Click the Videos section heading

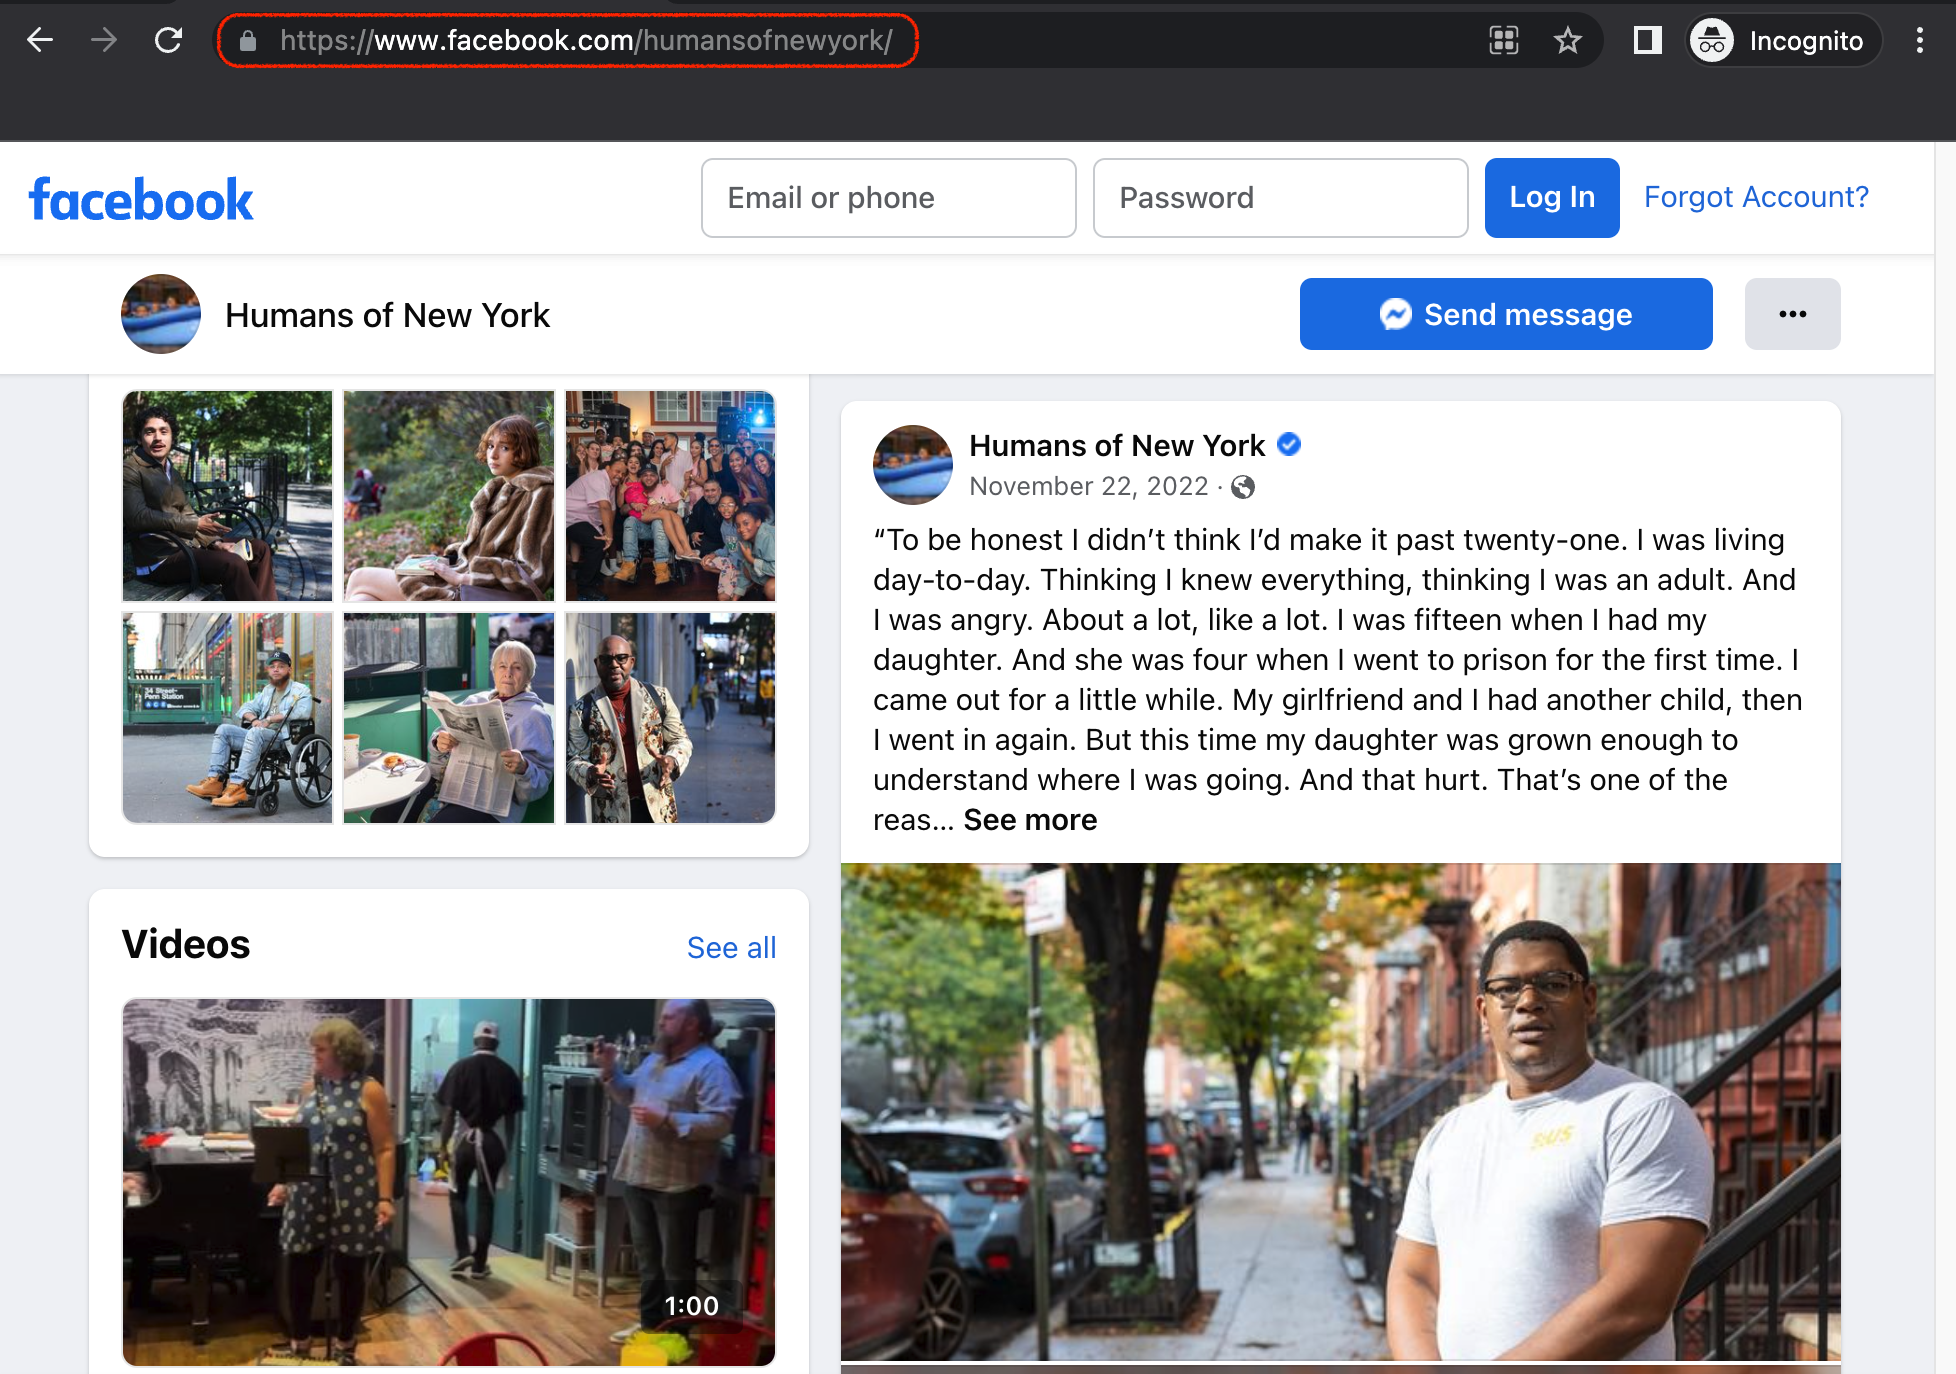186,944
